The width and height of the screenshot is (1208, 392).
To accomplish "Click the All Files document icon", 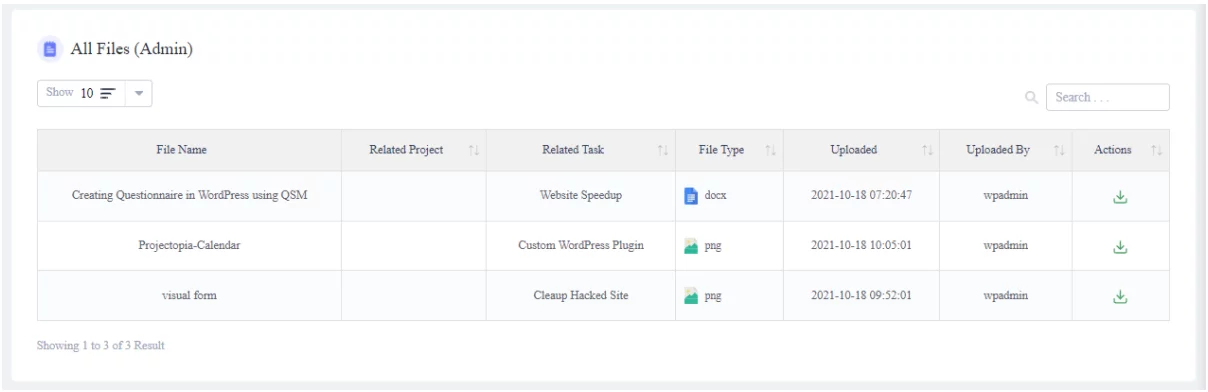I will point(49,48).
